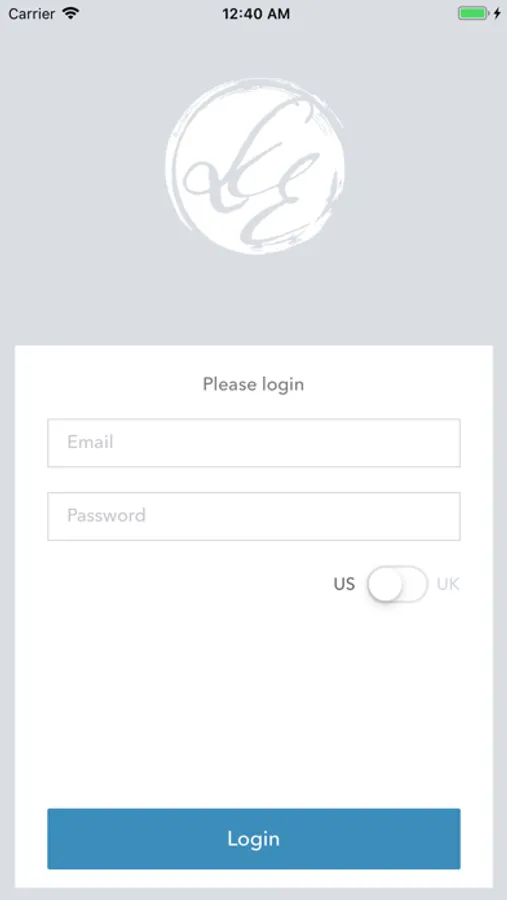The width and height of the screenshot is (507, 900).
Task: Click the Login button
Action: coord(254,839)
